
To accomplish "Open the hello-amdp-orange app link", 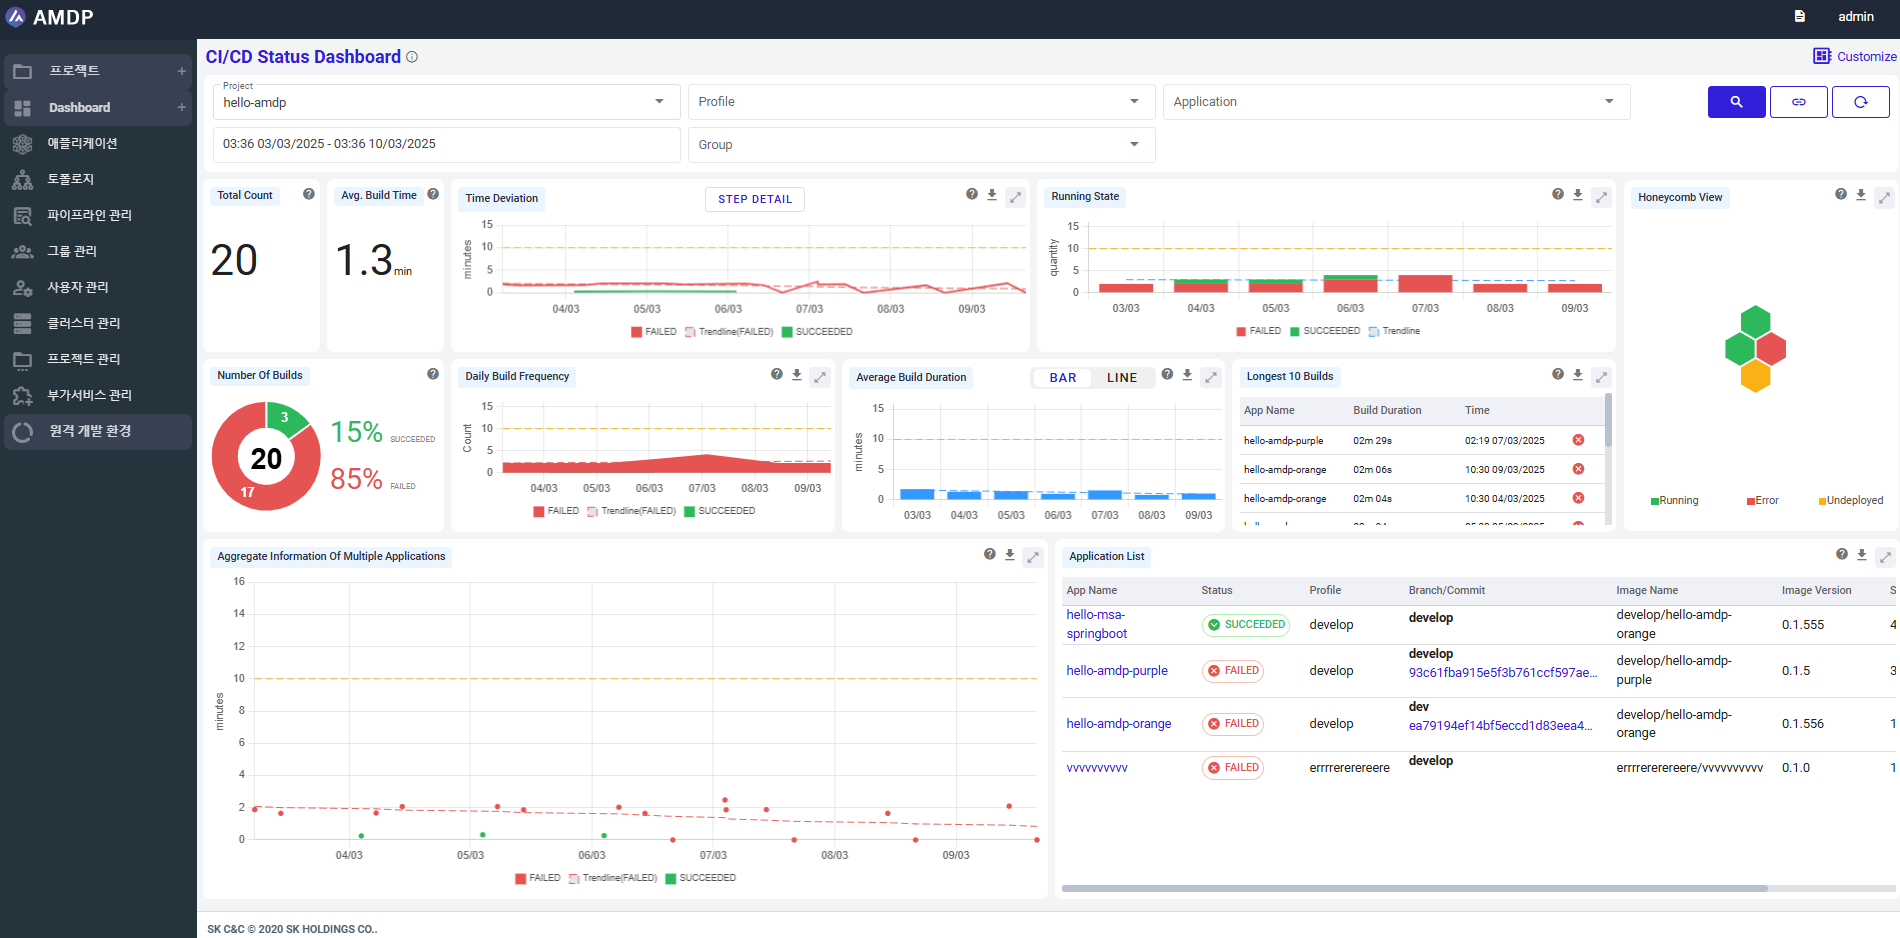I will click(x=1119, y=724).
